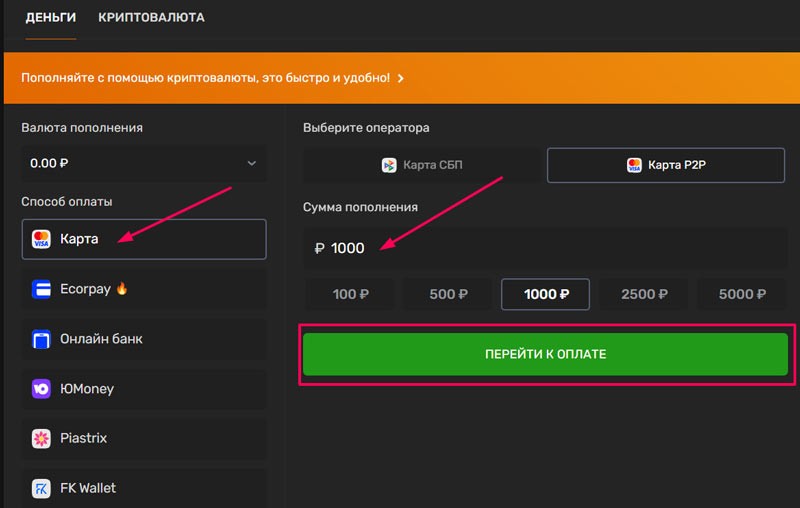Screen dimensions: 800x508
Task: Select the Карта СБП operator
Action: click(x=422, y=165)
